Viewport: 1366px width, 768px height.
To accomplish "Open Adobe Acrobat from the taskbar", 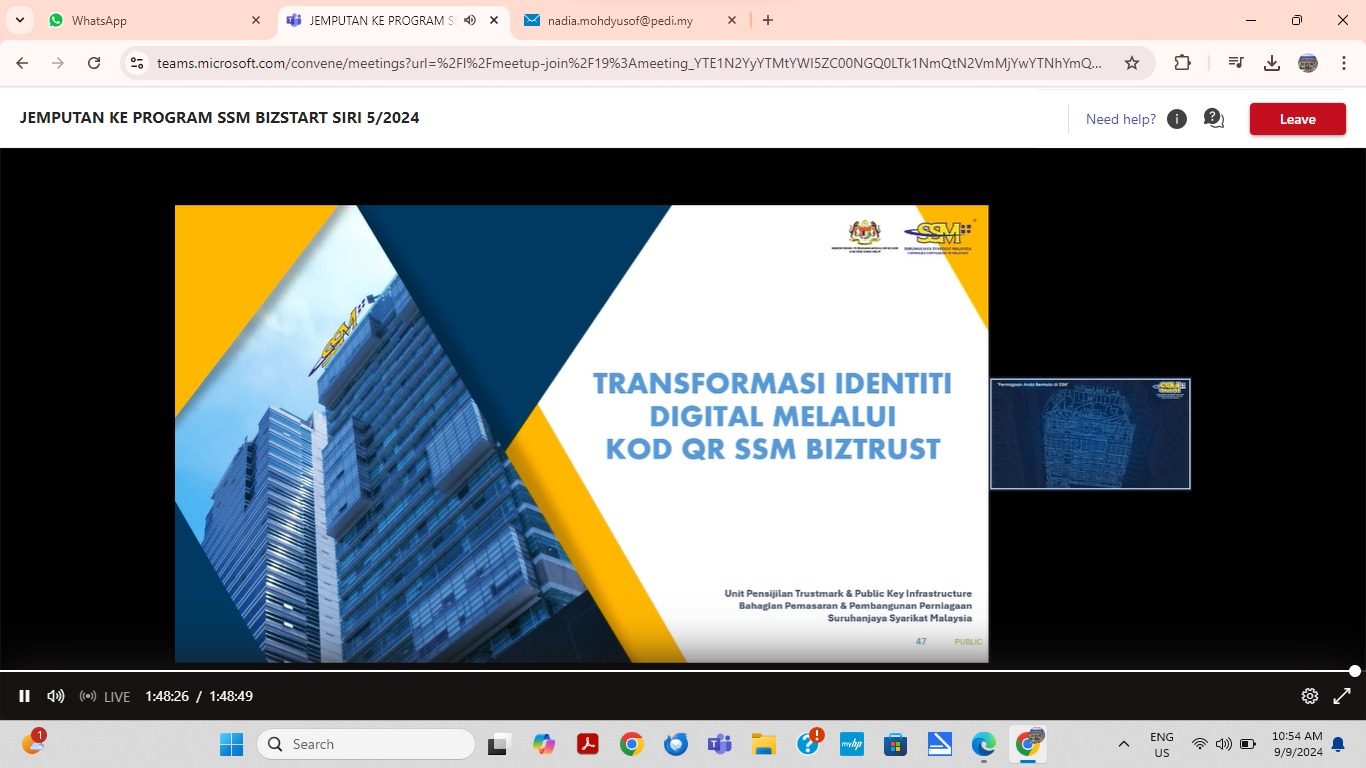I will (587, 744).
